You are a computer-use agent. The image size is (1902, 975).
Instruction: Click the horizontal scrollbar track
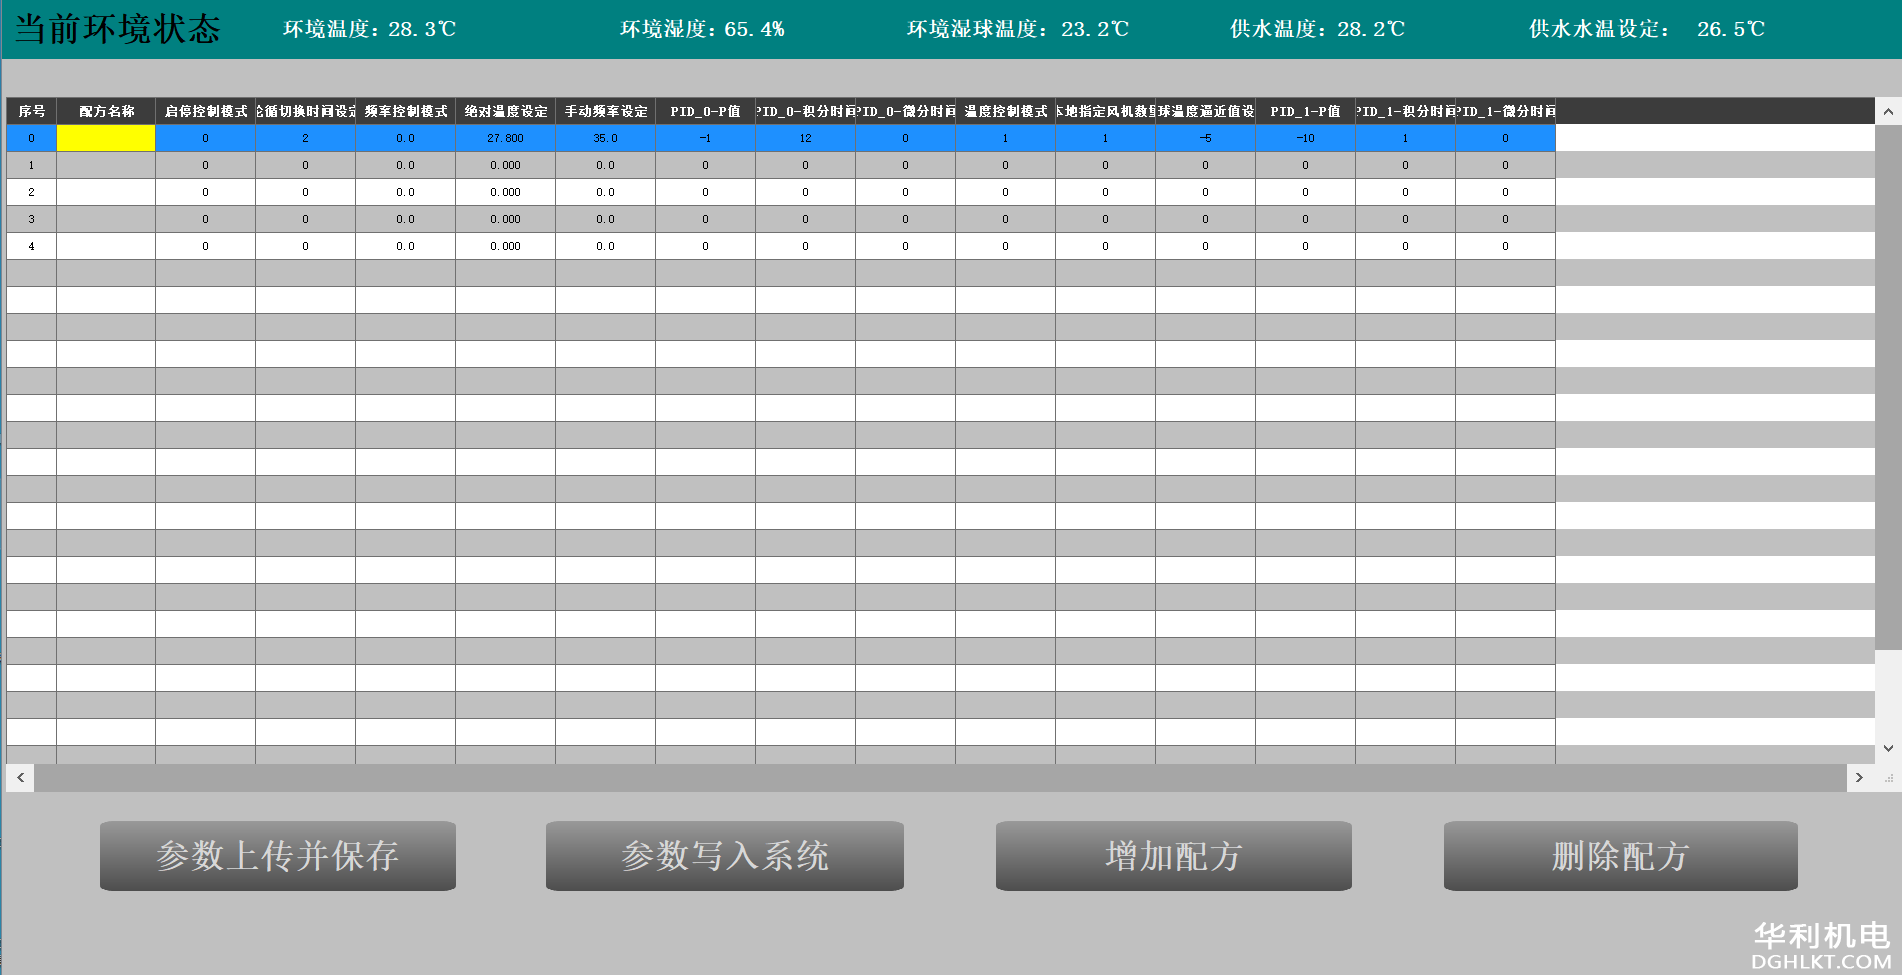pos(940,778)
